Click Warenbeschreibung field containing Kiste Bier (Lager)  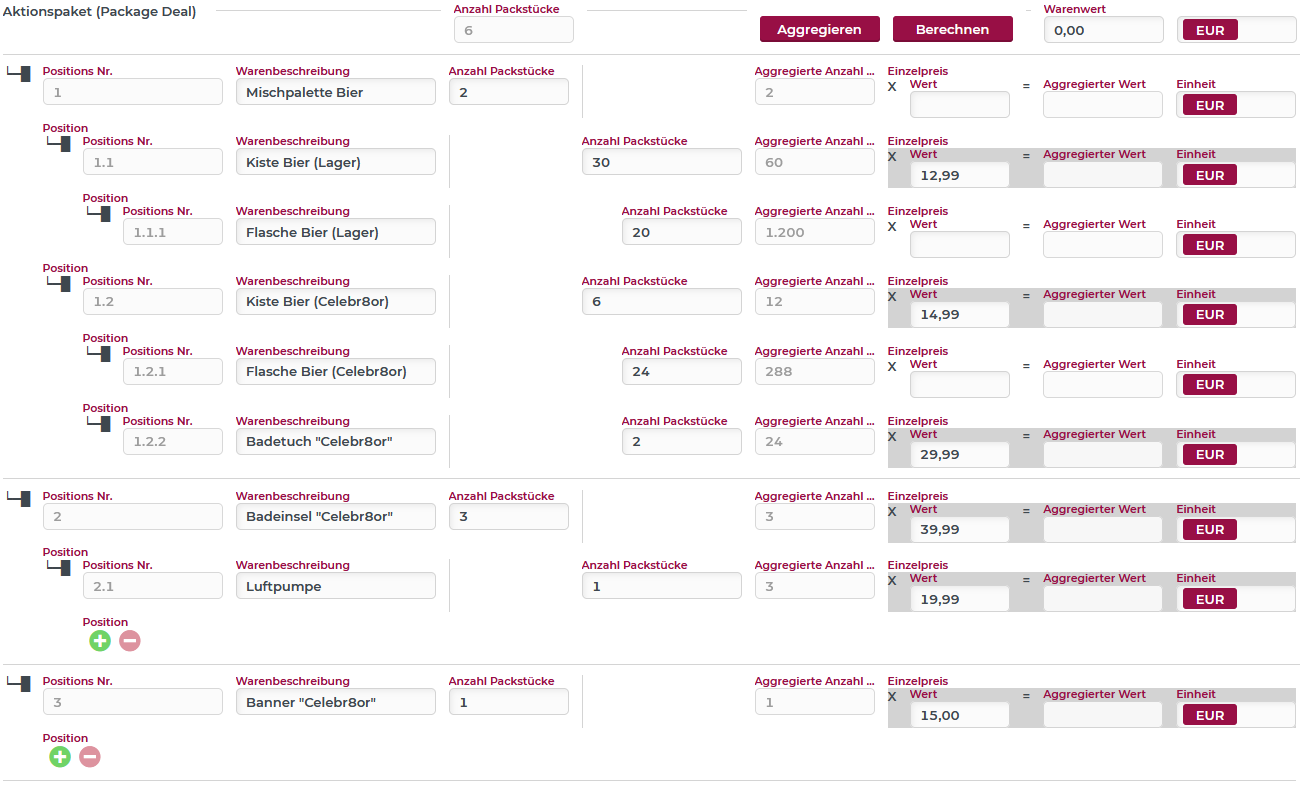coord(335,162)
